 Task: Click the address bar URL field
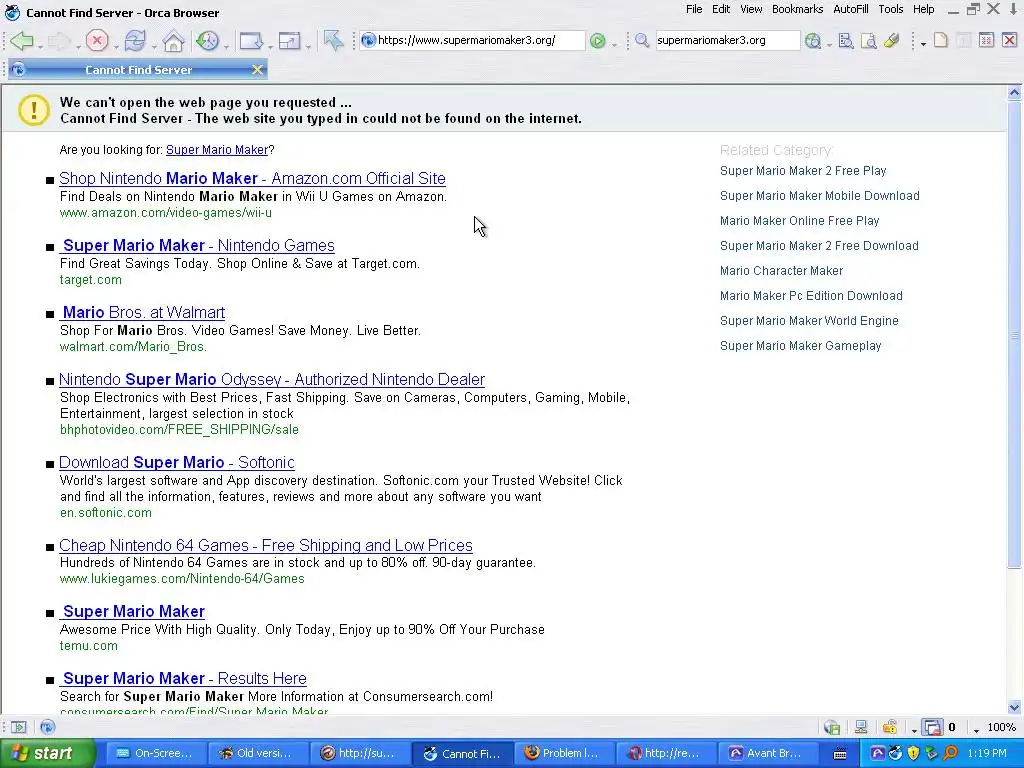(472, 40)
